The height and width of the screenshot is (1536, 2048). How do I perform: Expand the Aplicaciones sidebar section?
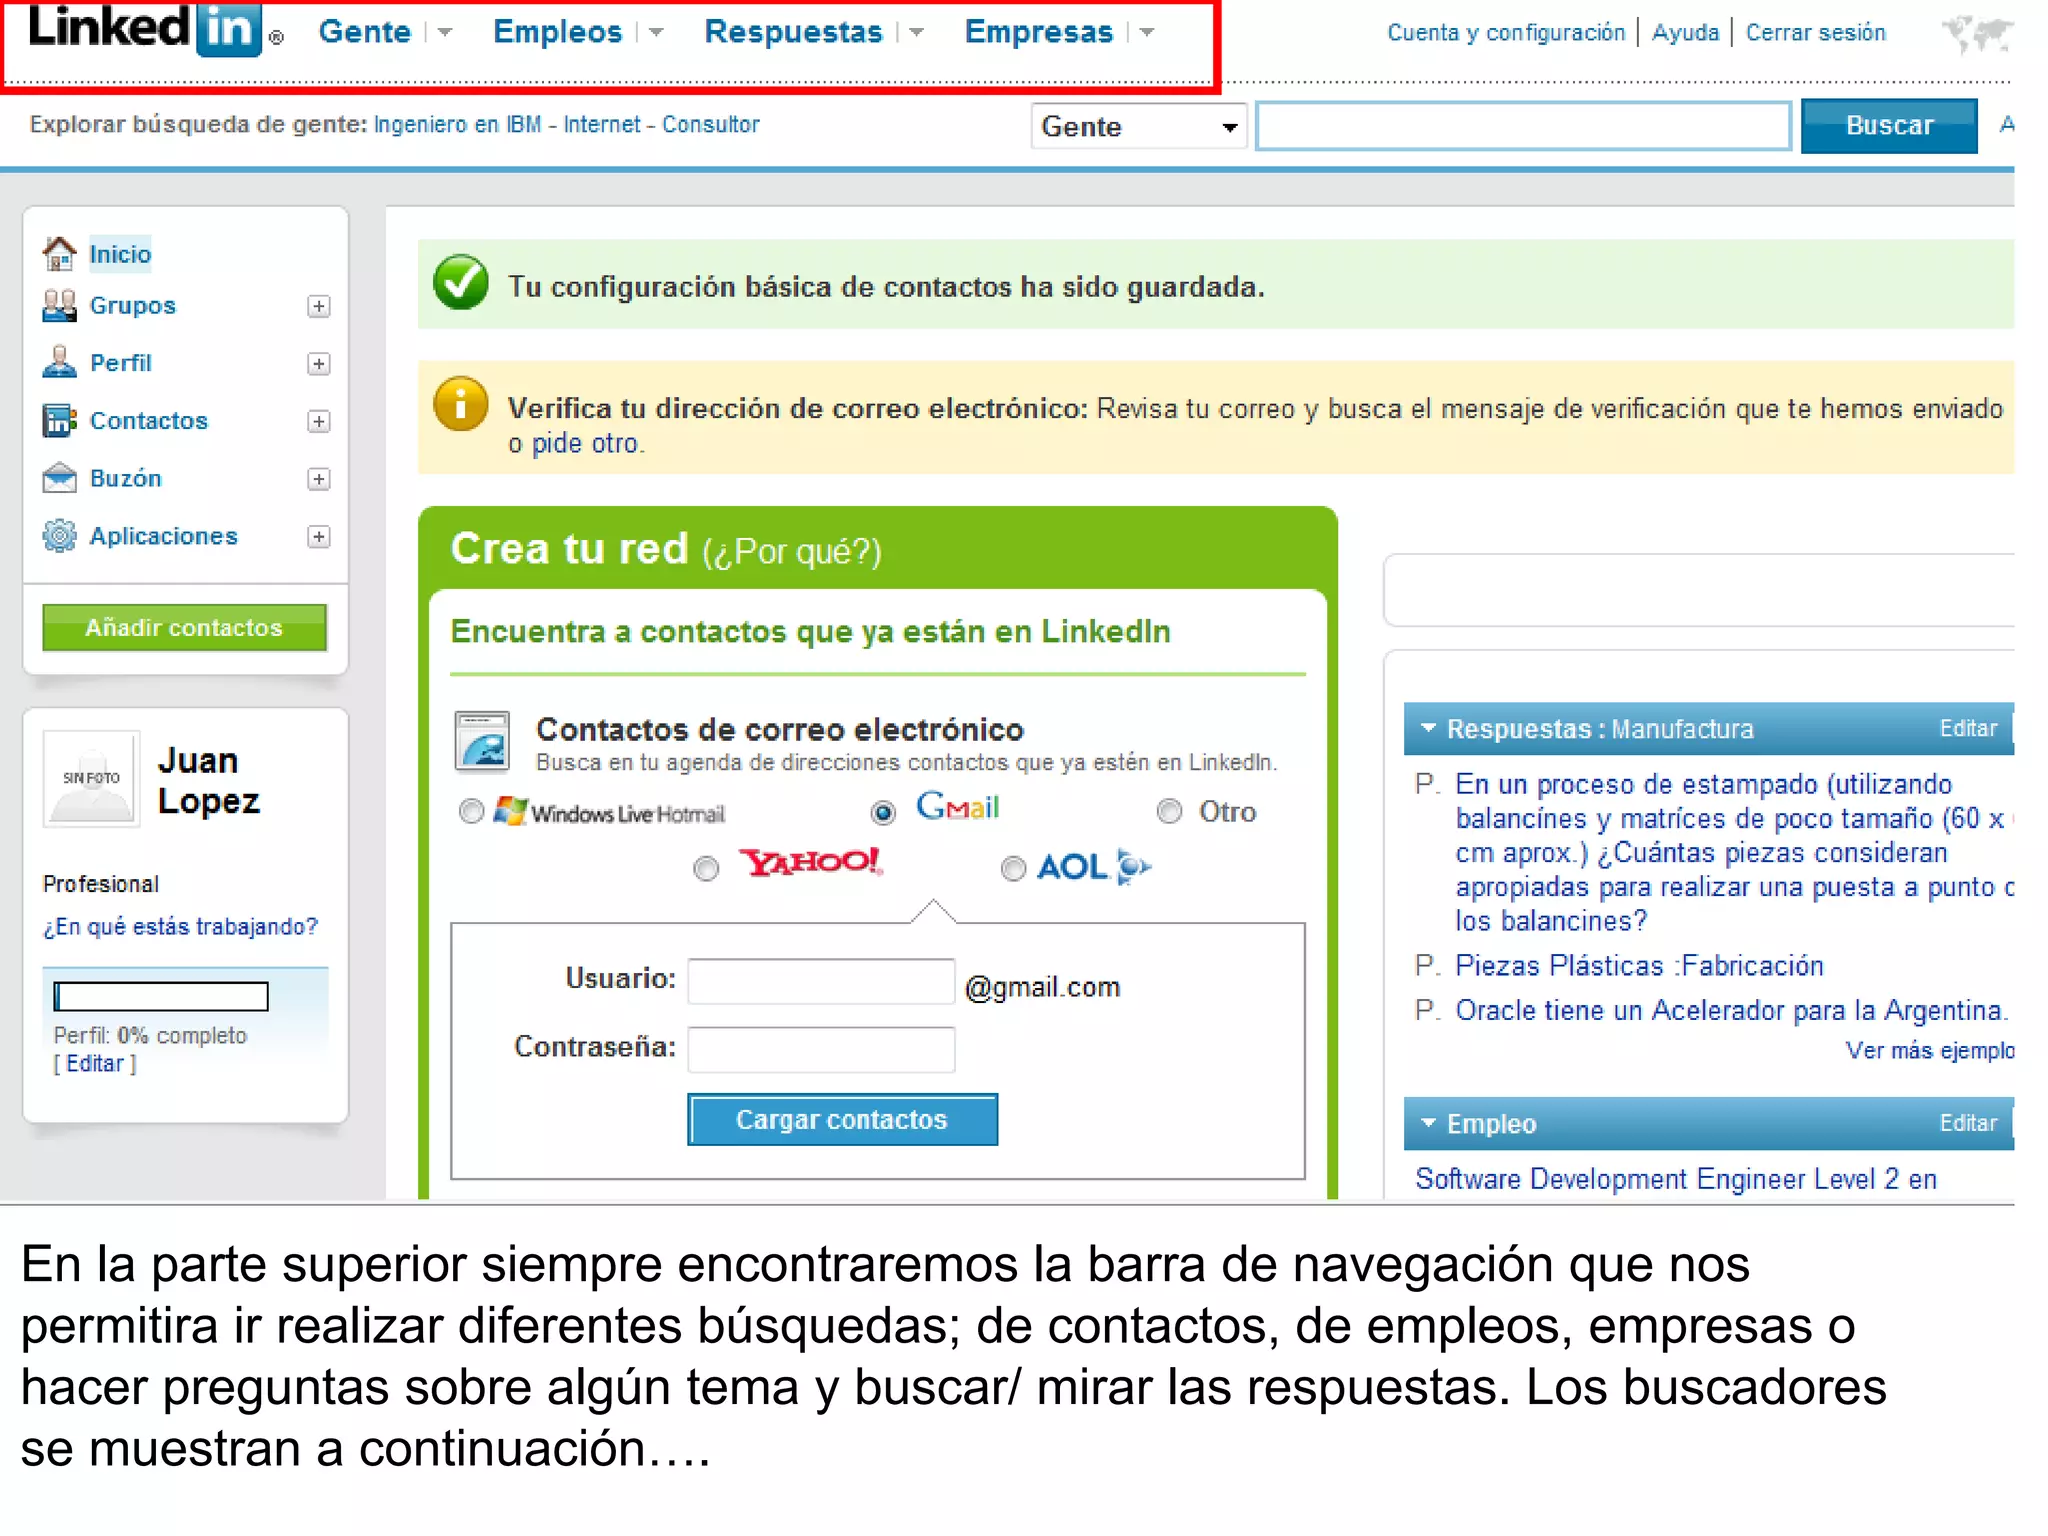(x=318, y=537)
